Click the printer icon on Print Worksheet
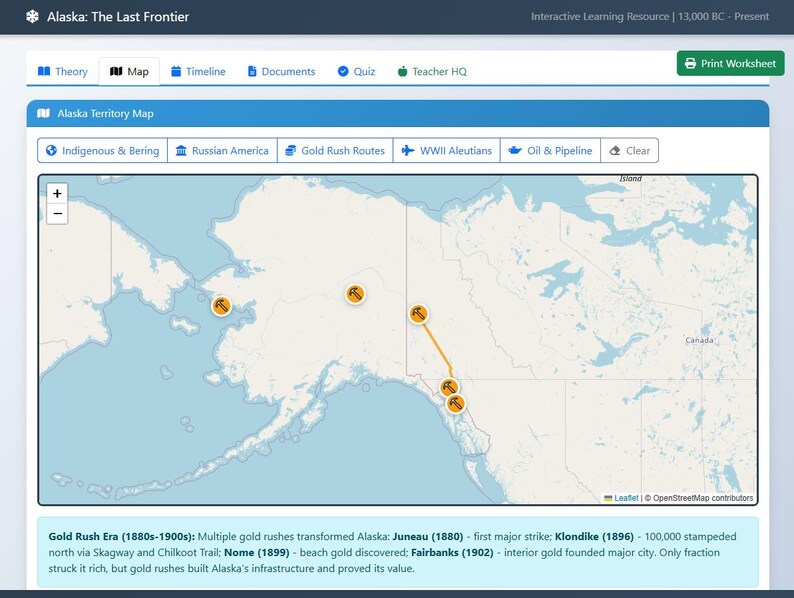 coord(690,63)
